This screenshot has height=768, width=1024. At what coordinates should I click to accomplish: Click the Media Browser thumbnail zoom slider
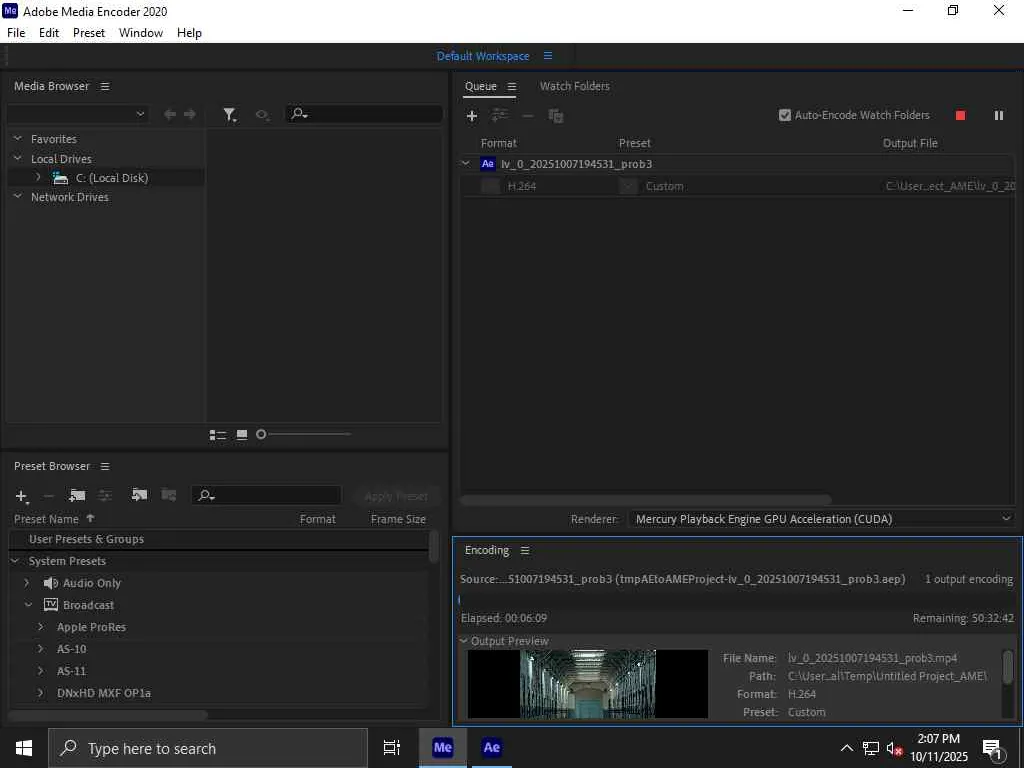304,434
